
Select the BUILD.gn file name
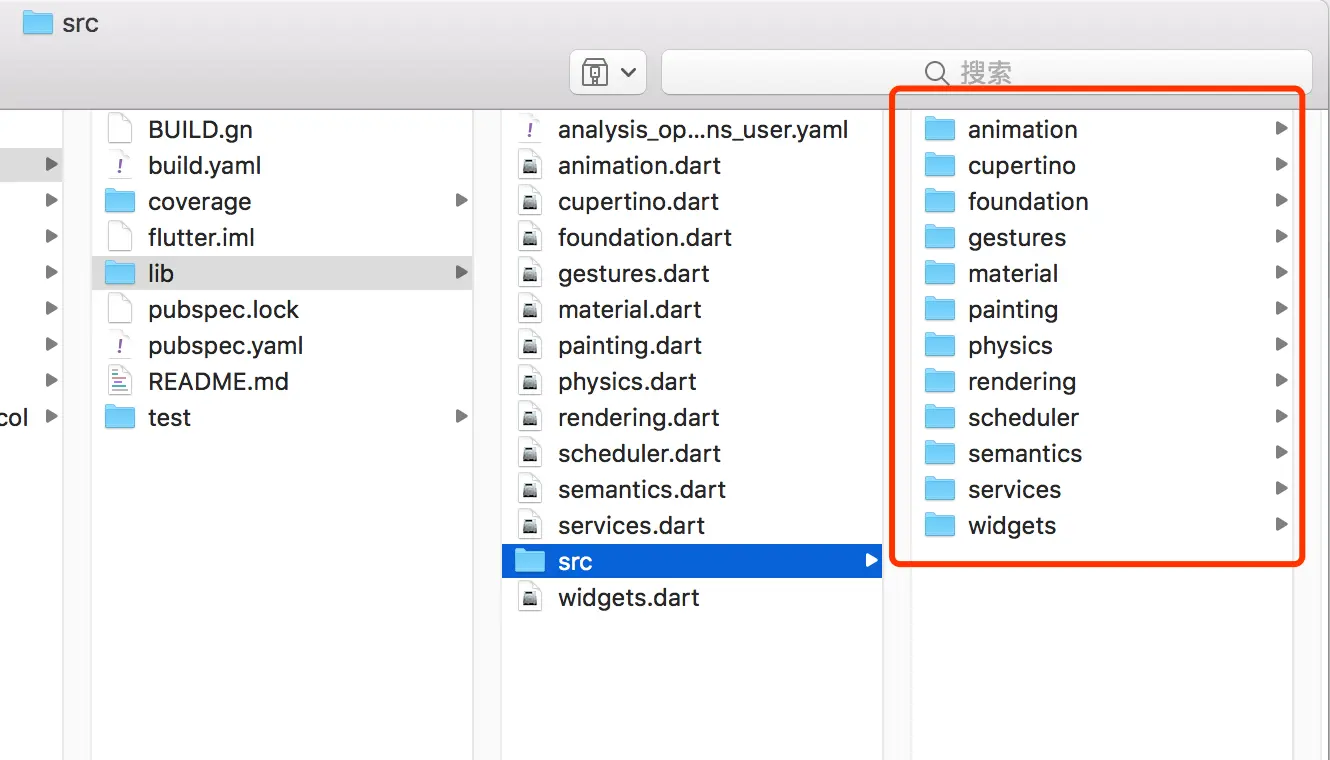pyautogui.click(x=200, y=129)
